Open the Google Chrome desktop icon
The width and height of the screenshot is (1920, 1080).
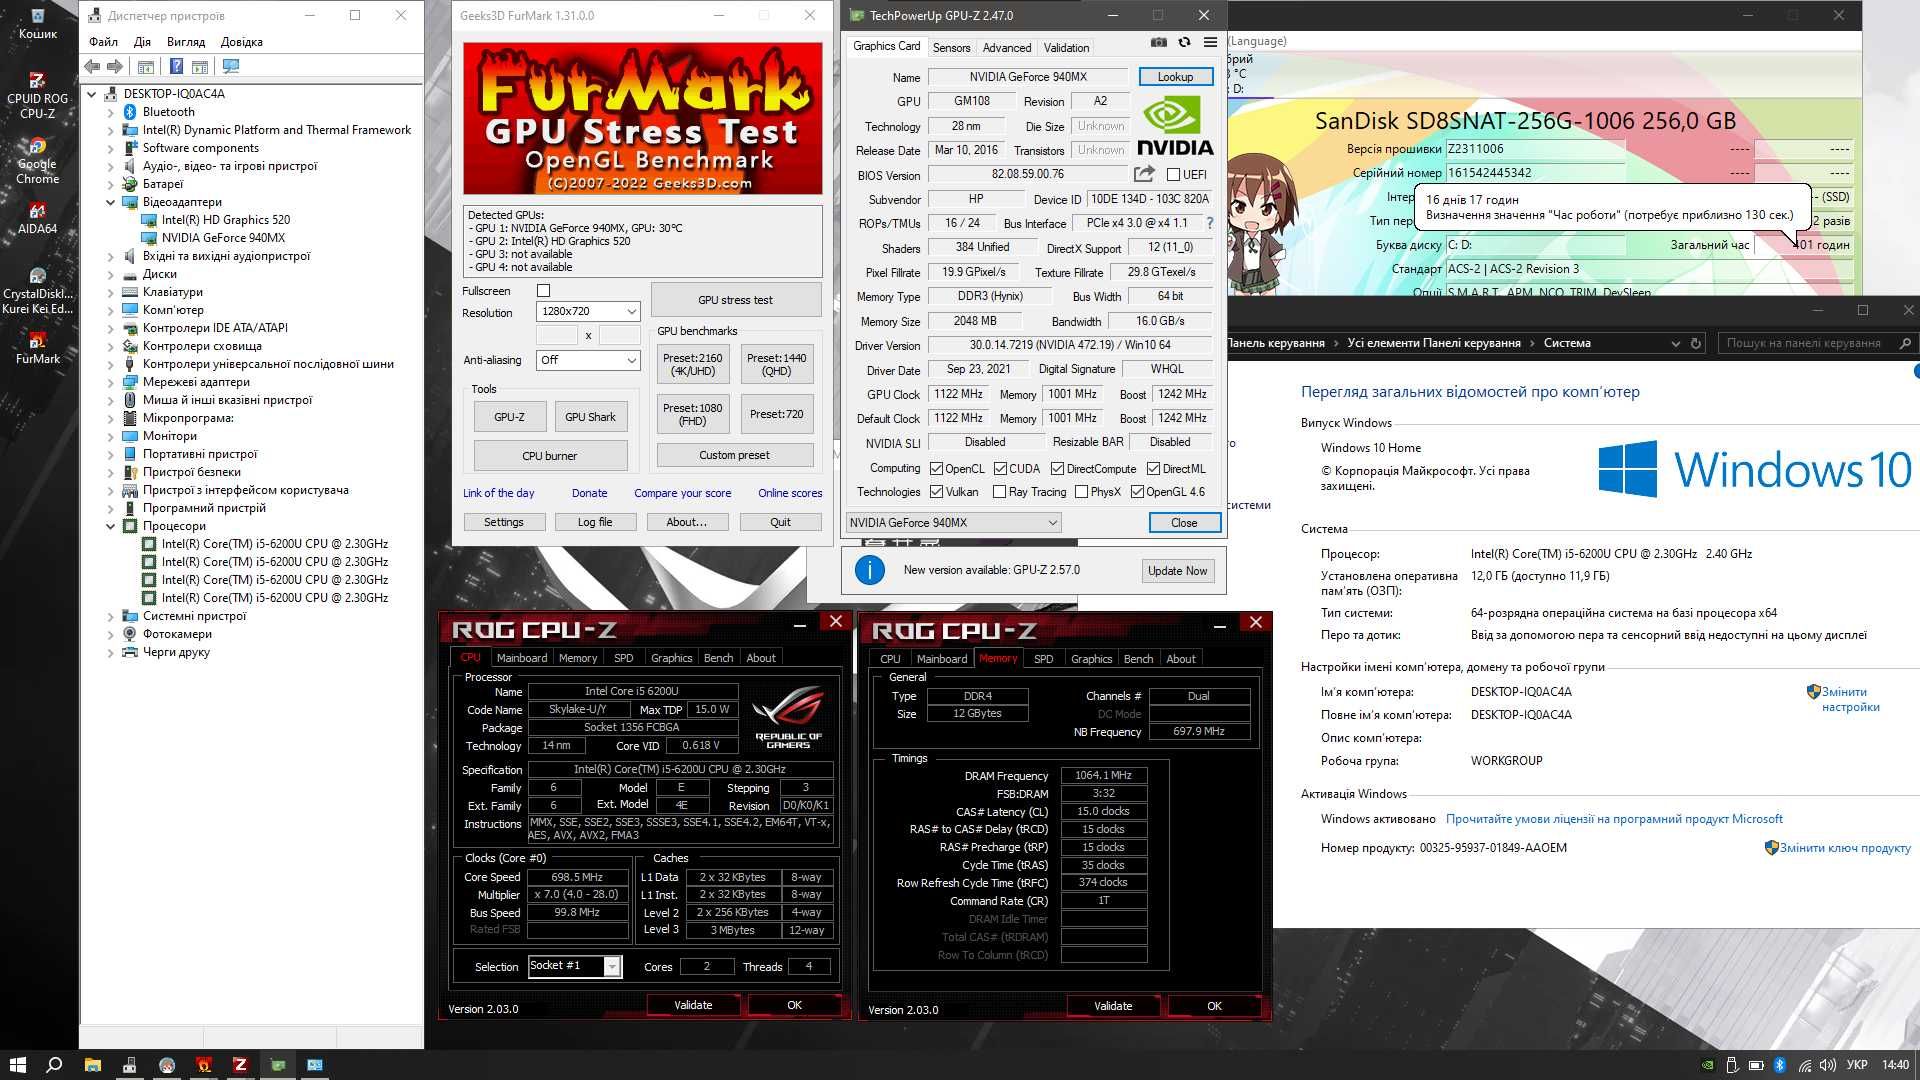[x=37, y=160]
